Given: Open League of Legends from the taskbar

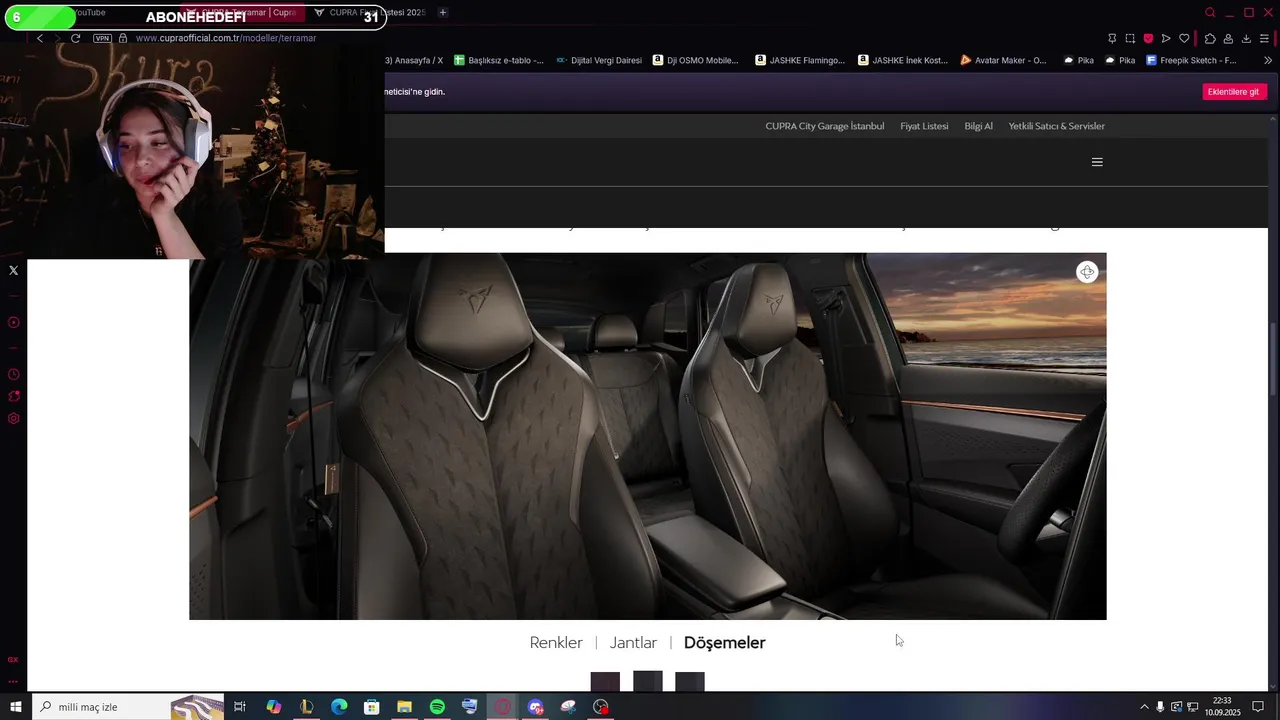Looking at the screenshot, I should tap(306, 707).
